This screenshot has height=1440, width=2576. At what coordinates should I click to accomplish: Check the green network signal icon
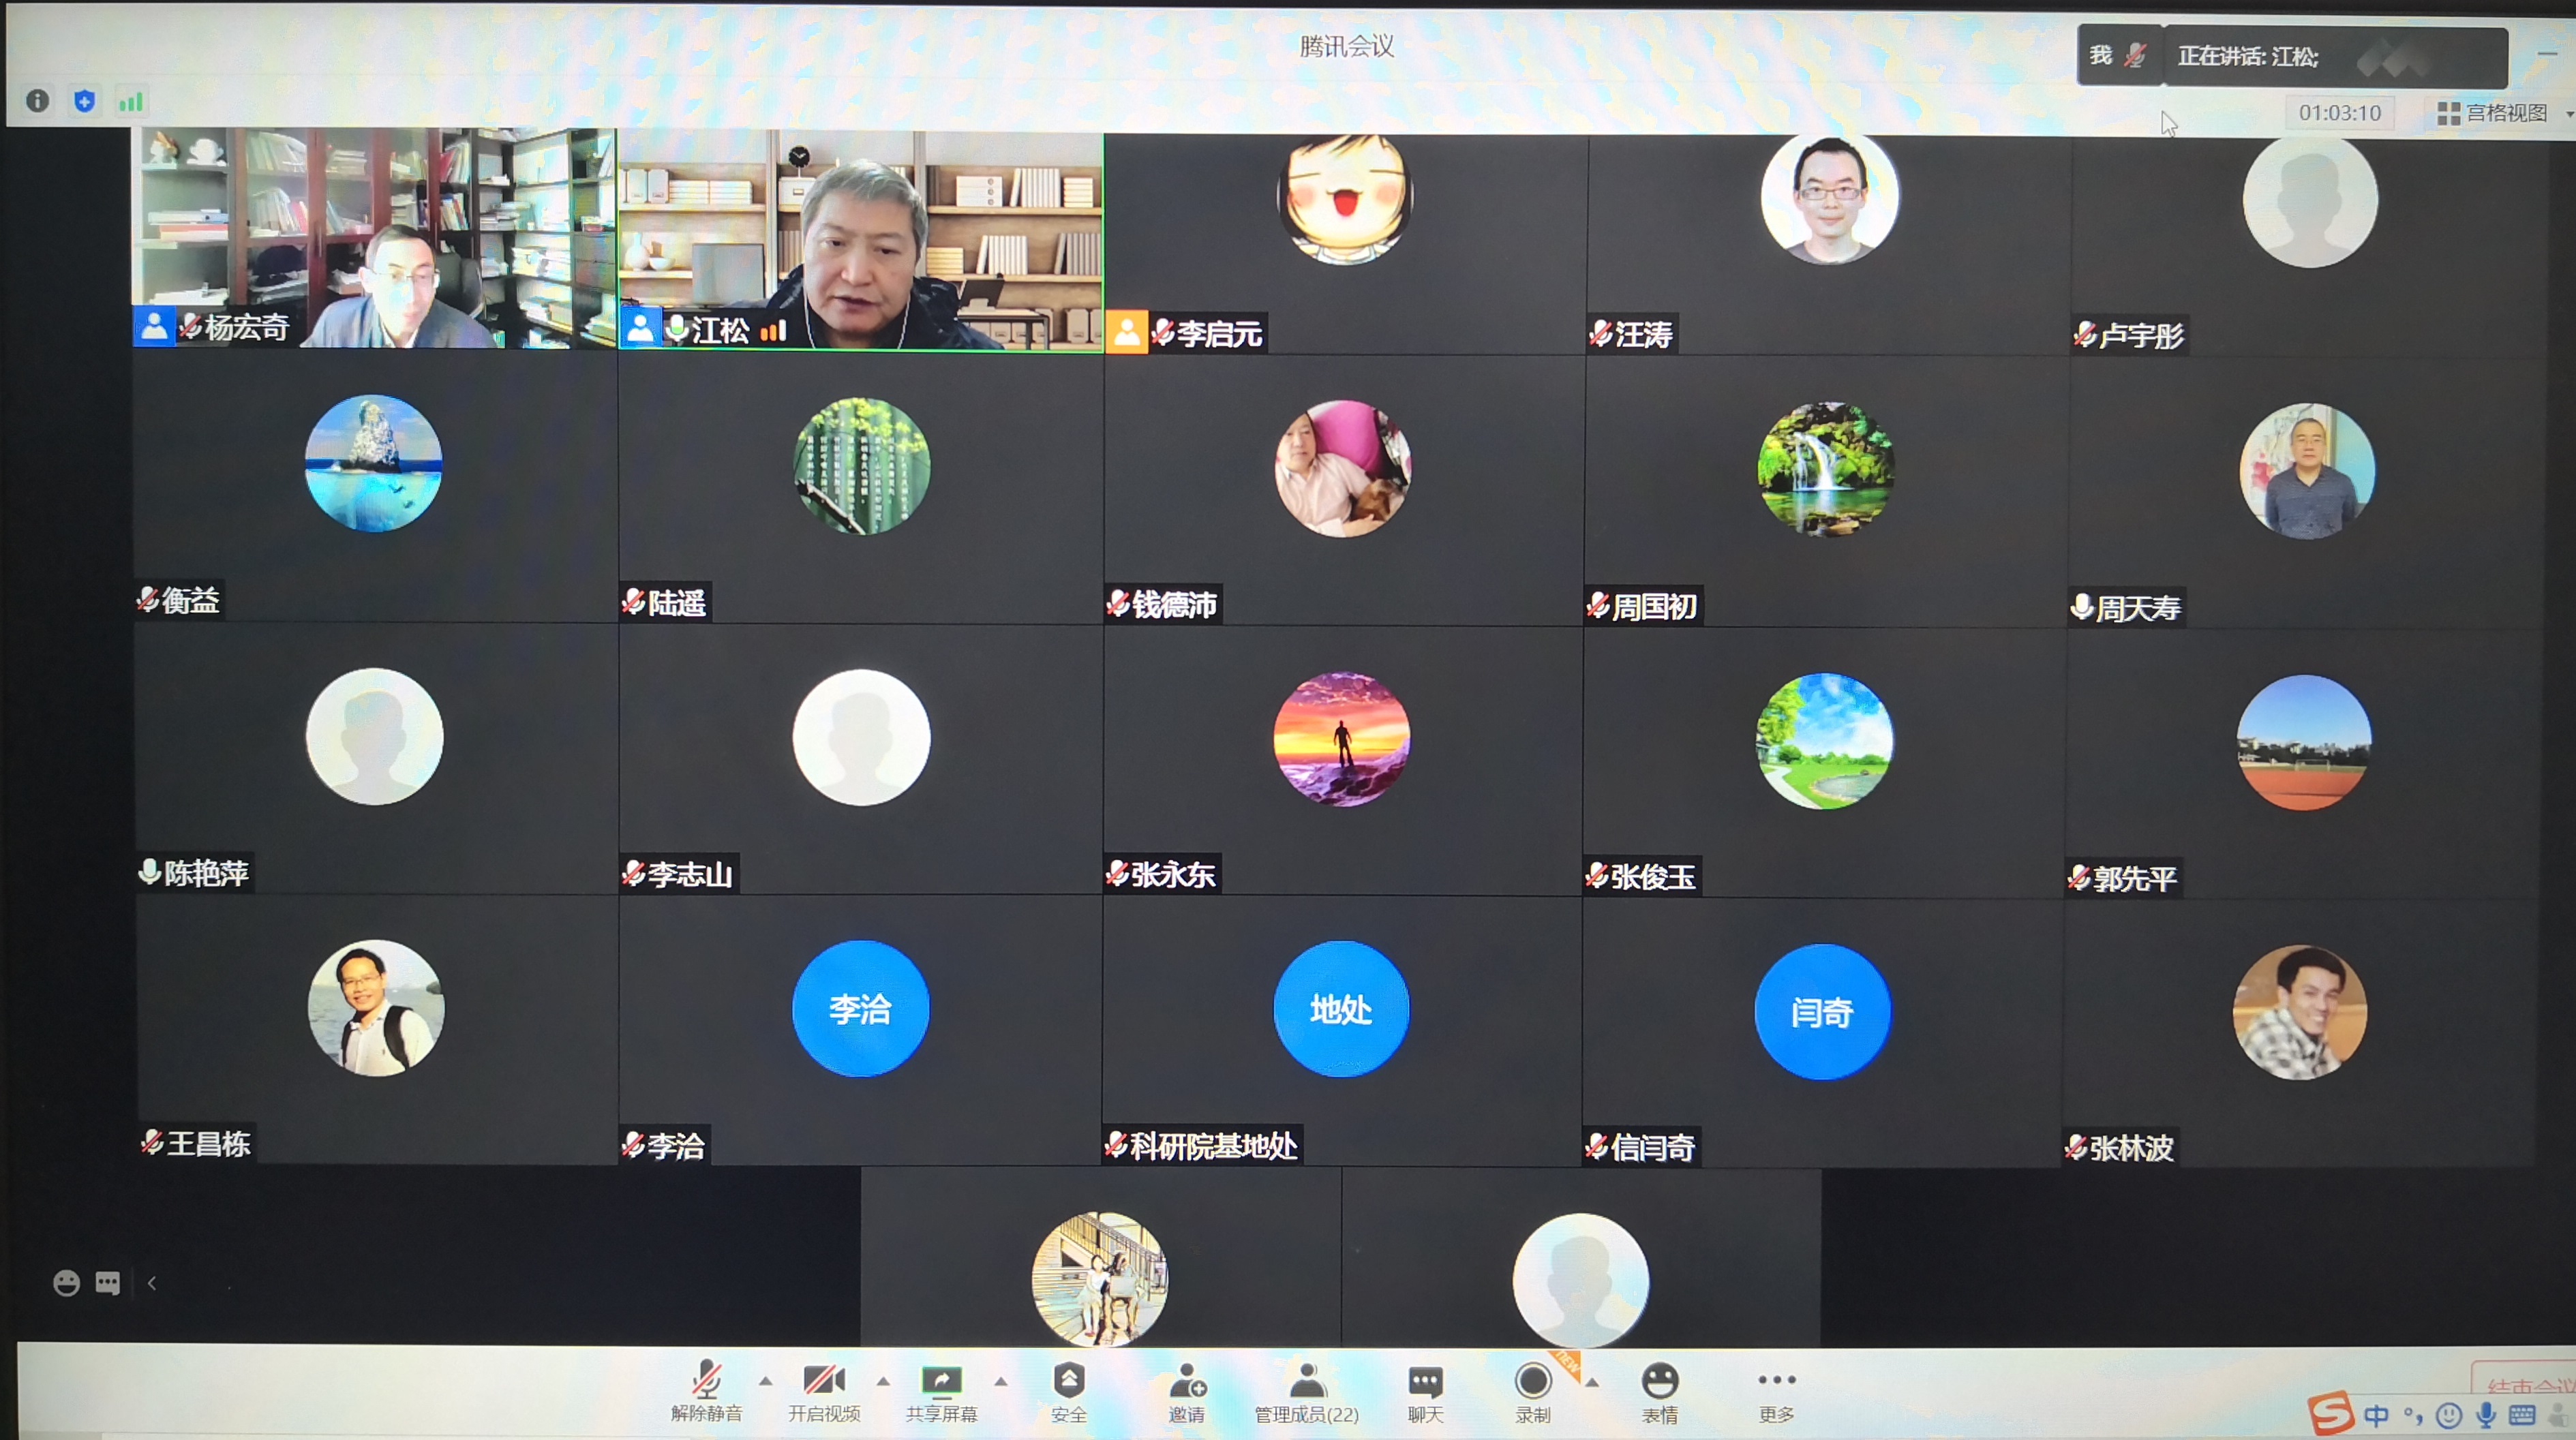coord(131,102)
